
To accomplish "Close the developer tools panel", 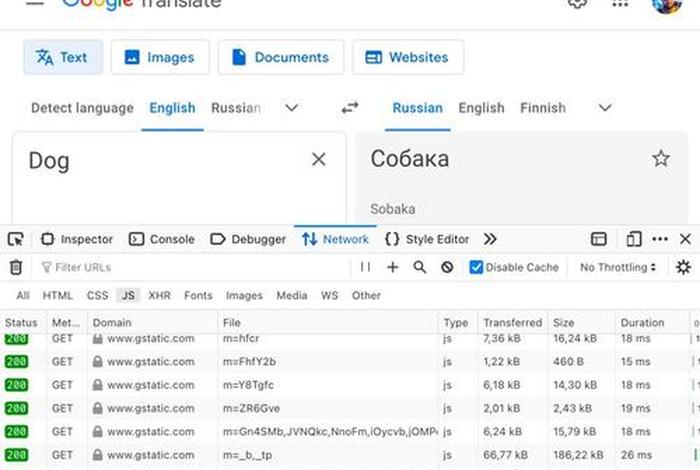I will (x=685, y=239).
